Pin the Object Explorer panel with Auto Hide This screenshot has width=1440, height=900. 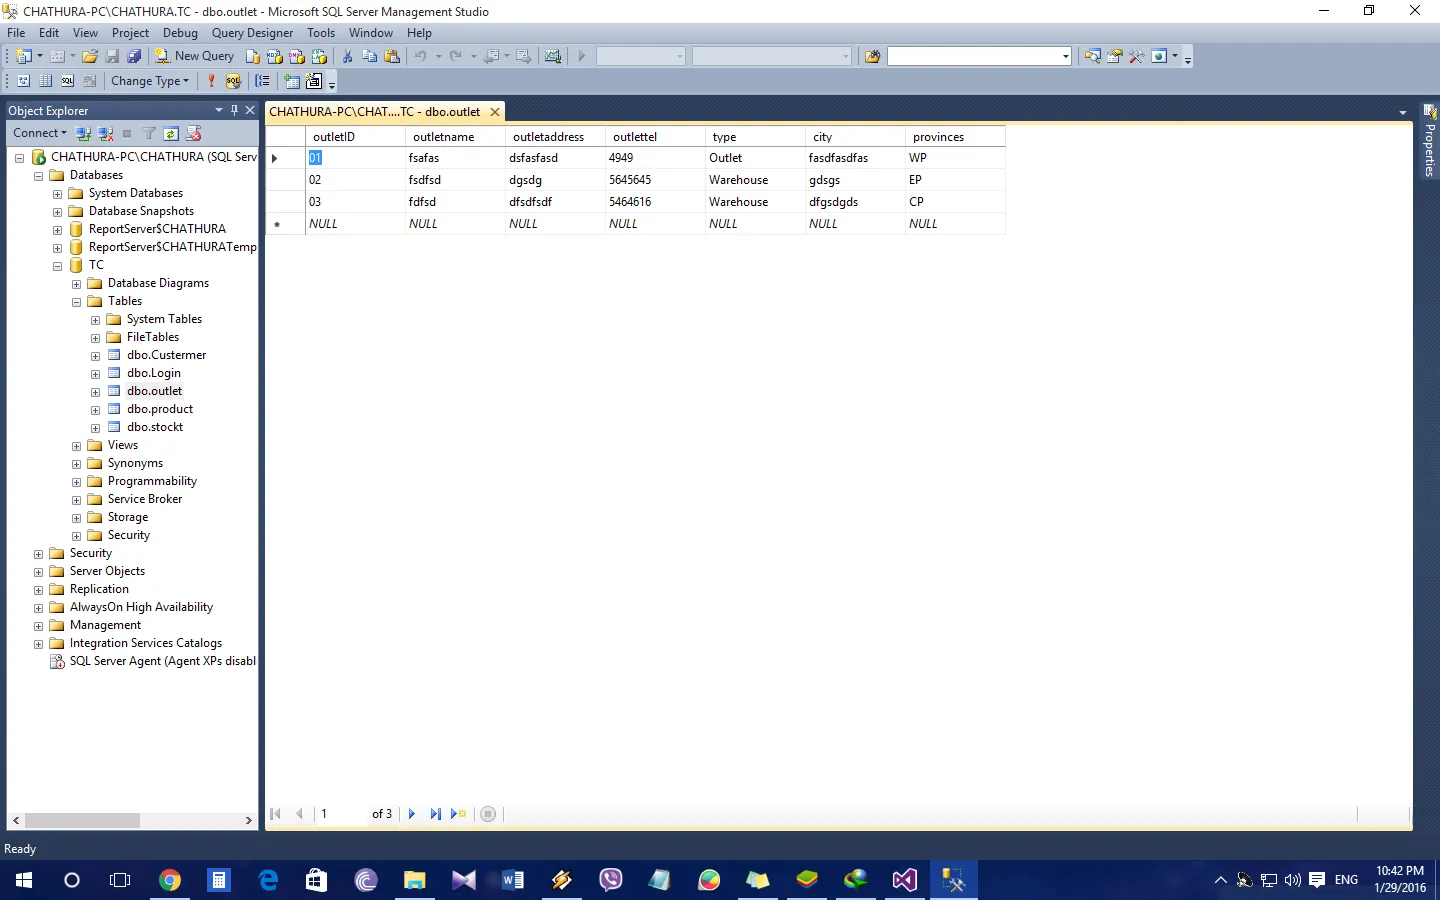pyautogui.click(x=234, y=110)
